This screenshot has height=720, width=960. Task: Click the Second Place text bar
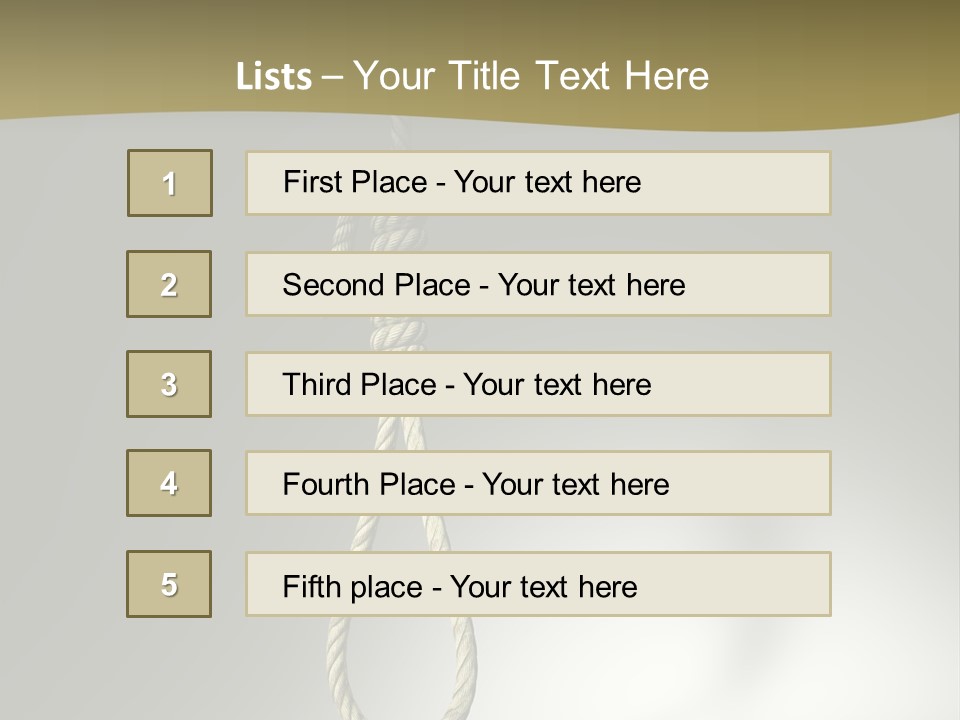point(538,284)
